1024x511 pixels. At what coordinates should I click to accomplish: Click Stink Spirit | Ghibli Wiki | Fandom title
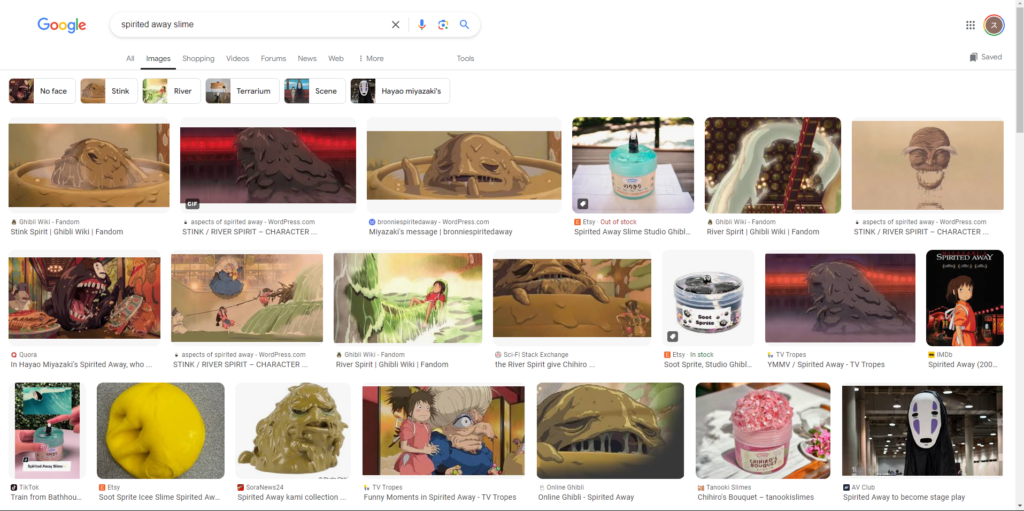67,232
